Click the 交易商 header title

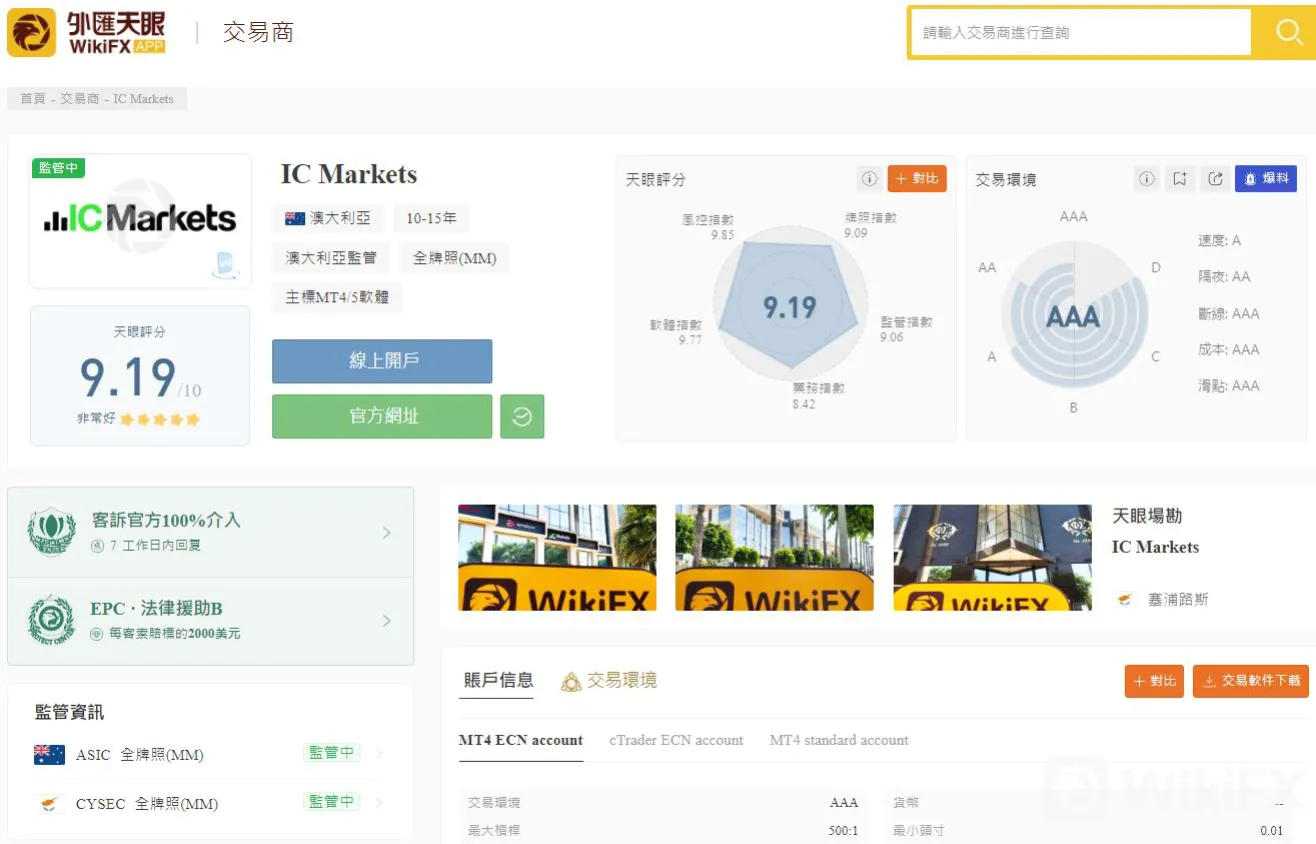coord(258,32)
